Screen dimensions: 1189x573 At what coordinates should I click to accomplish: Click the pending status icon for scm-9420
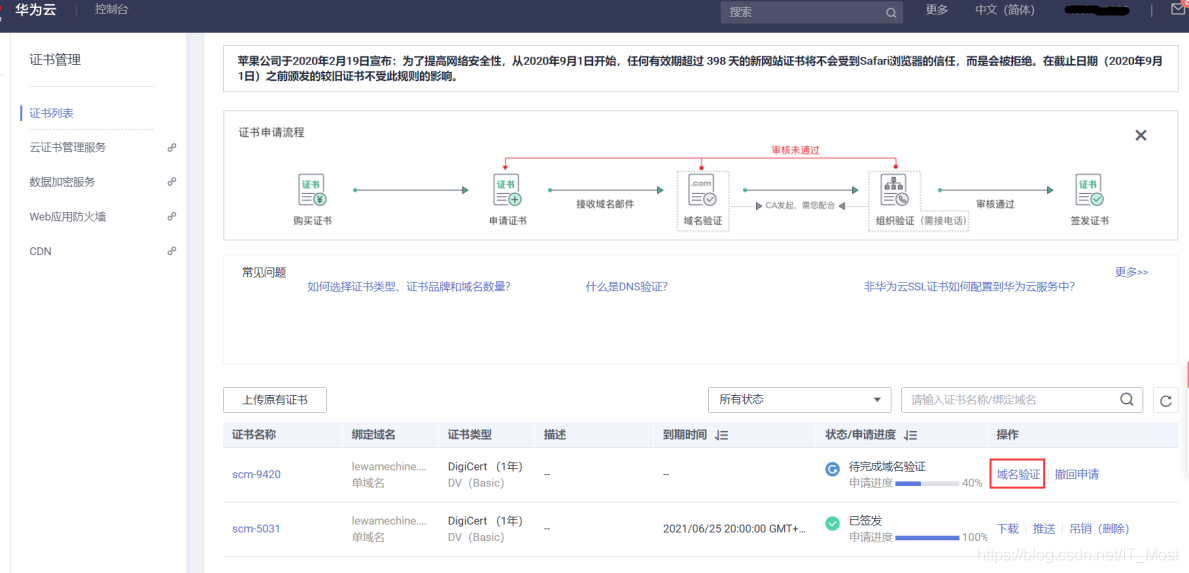[832, 469]
